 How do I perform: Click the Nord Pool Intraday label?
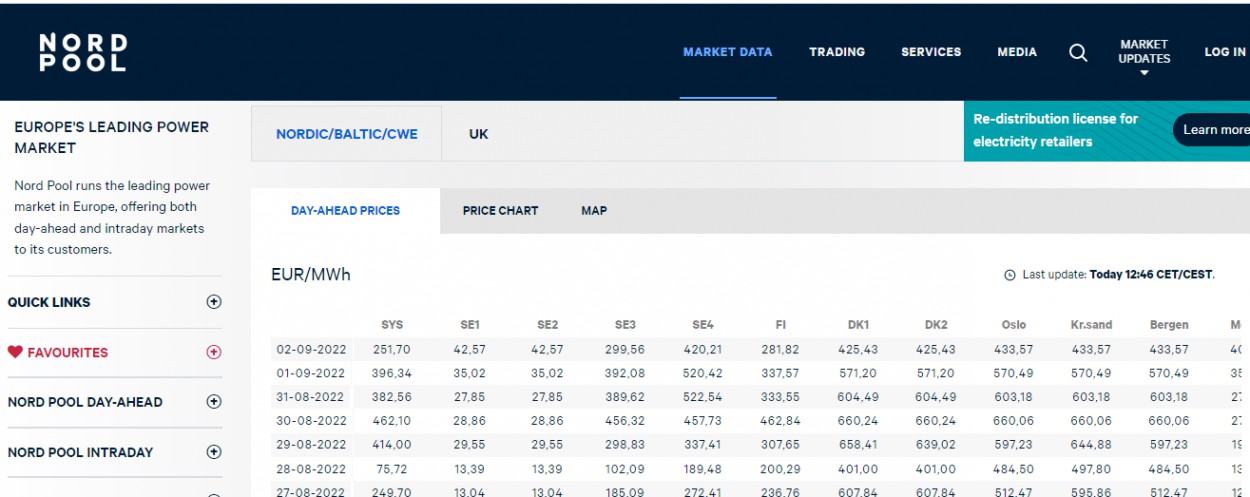[80, 452]
